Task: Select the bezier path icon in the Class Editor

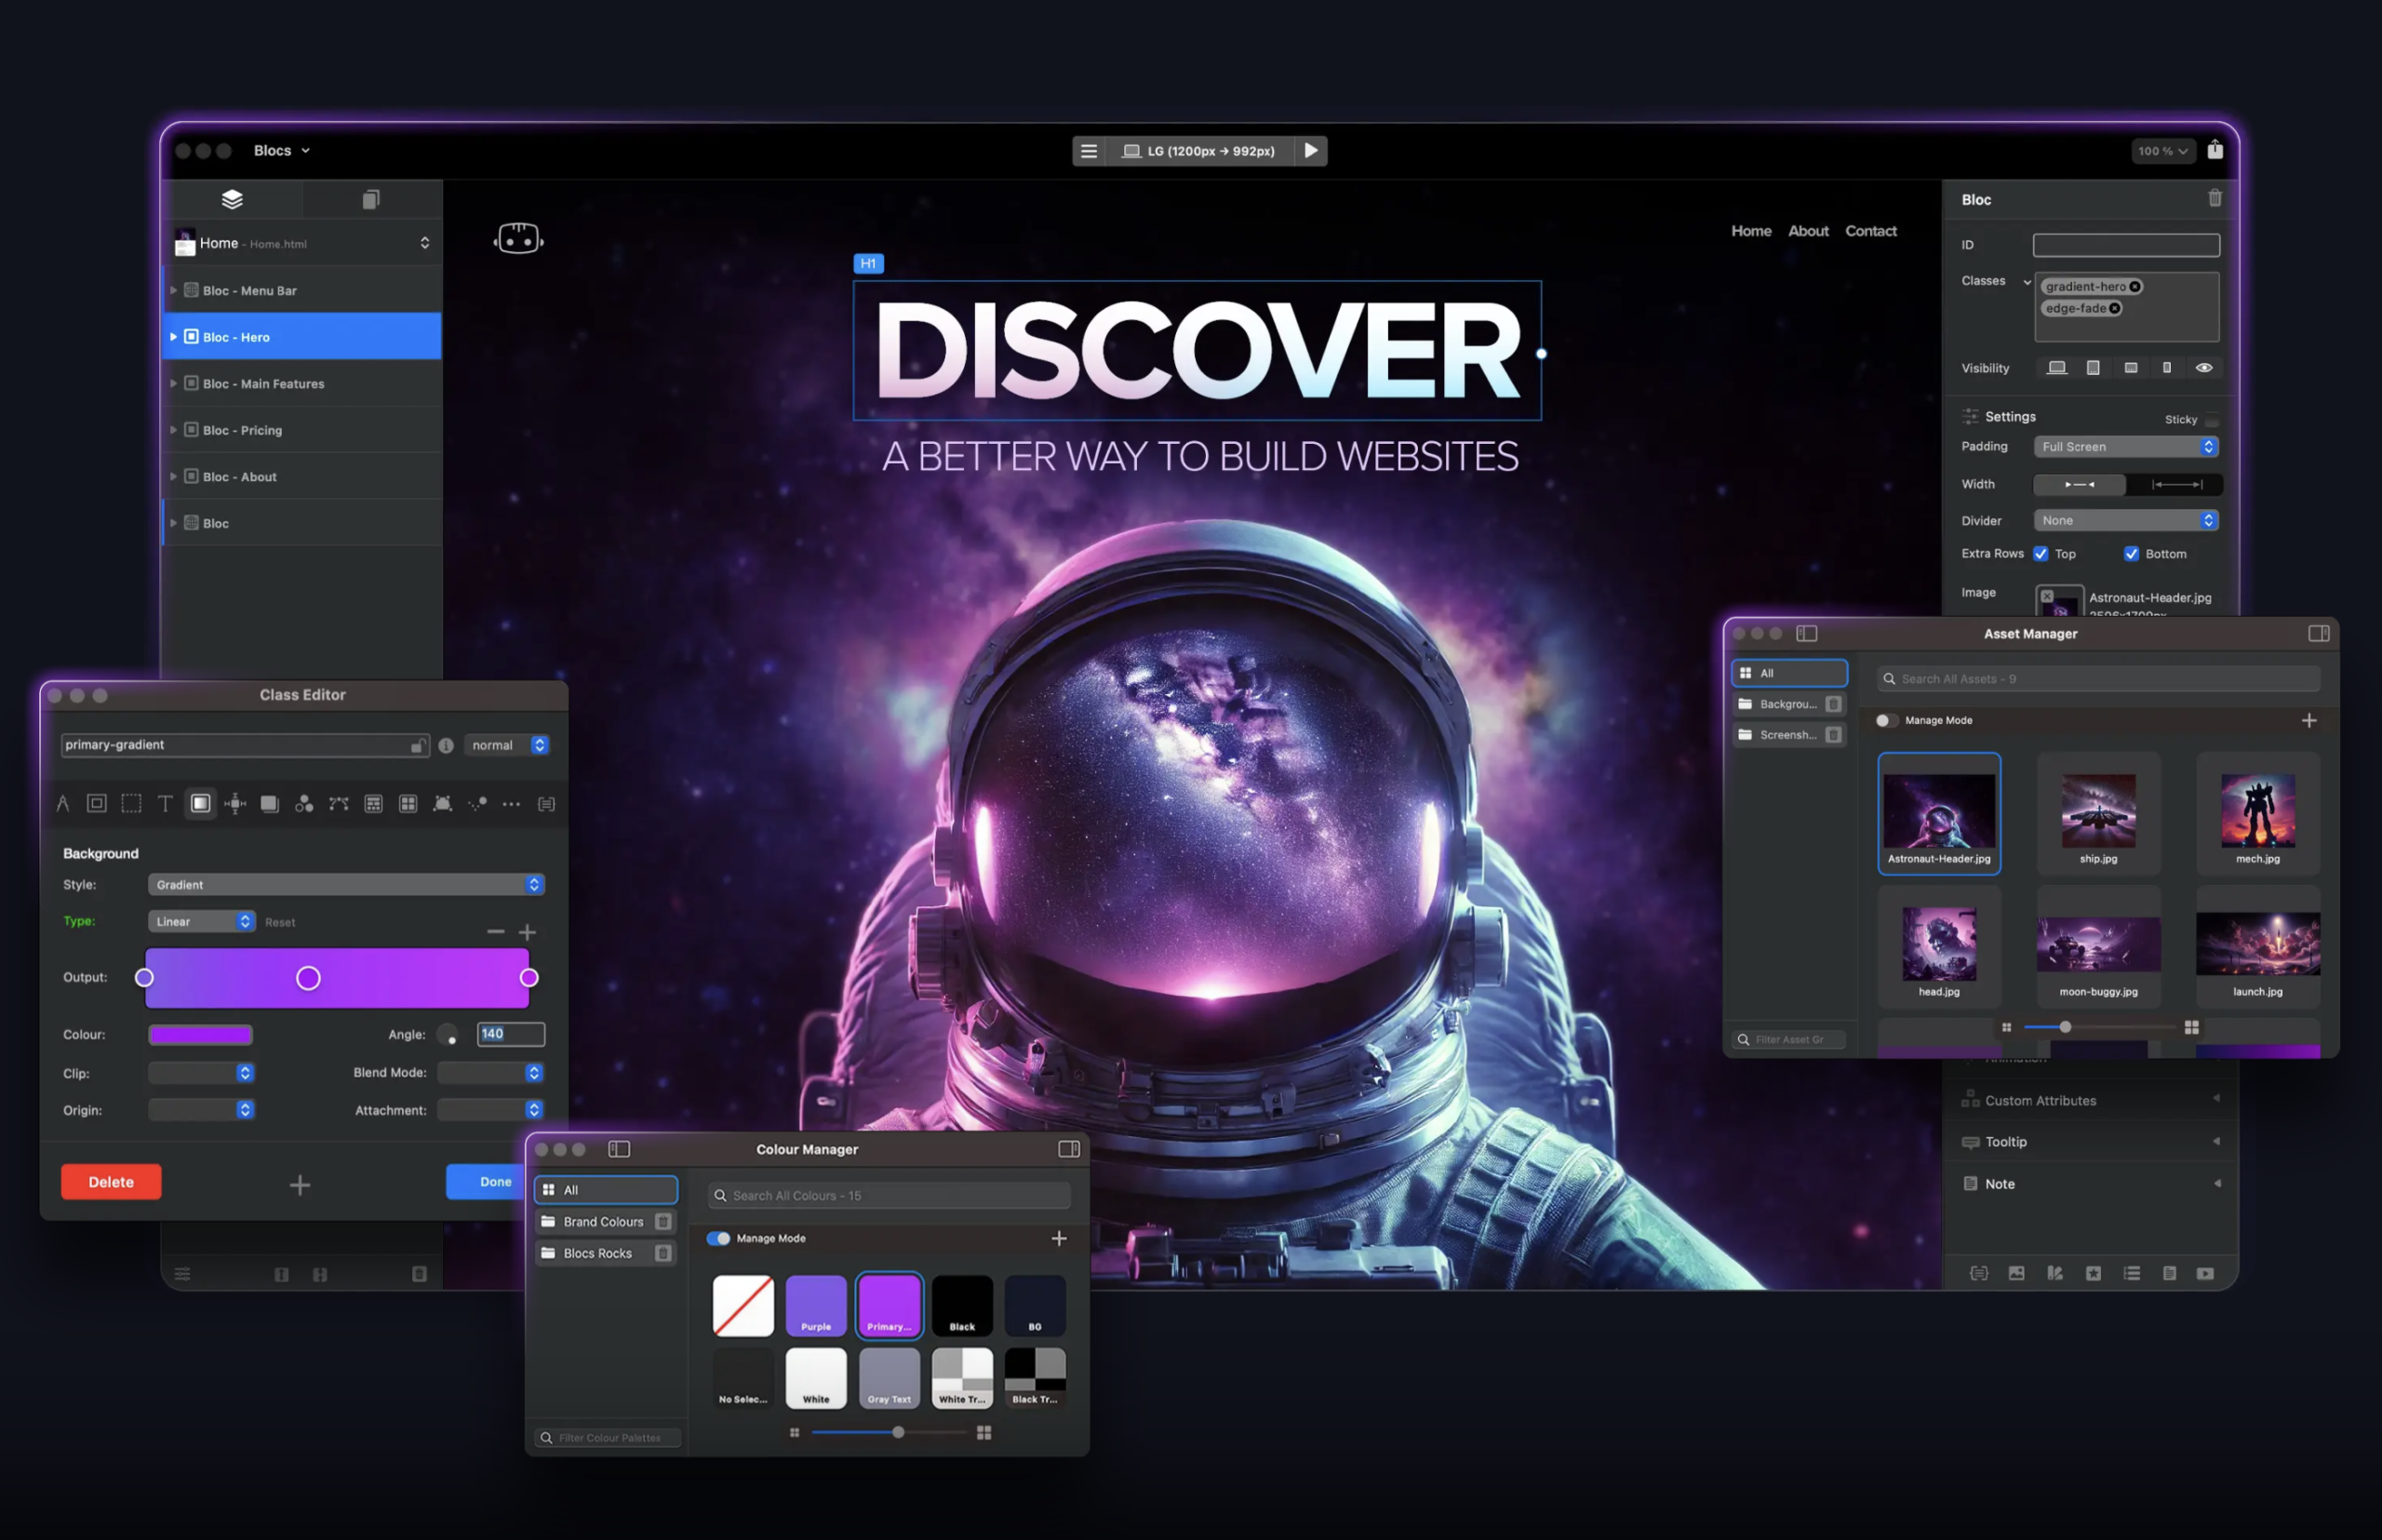Action: [339, 803]
